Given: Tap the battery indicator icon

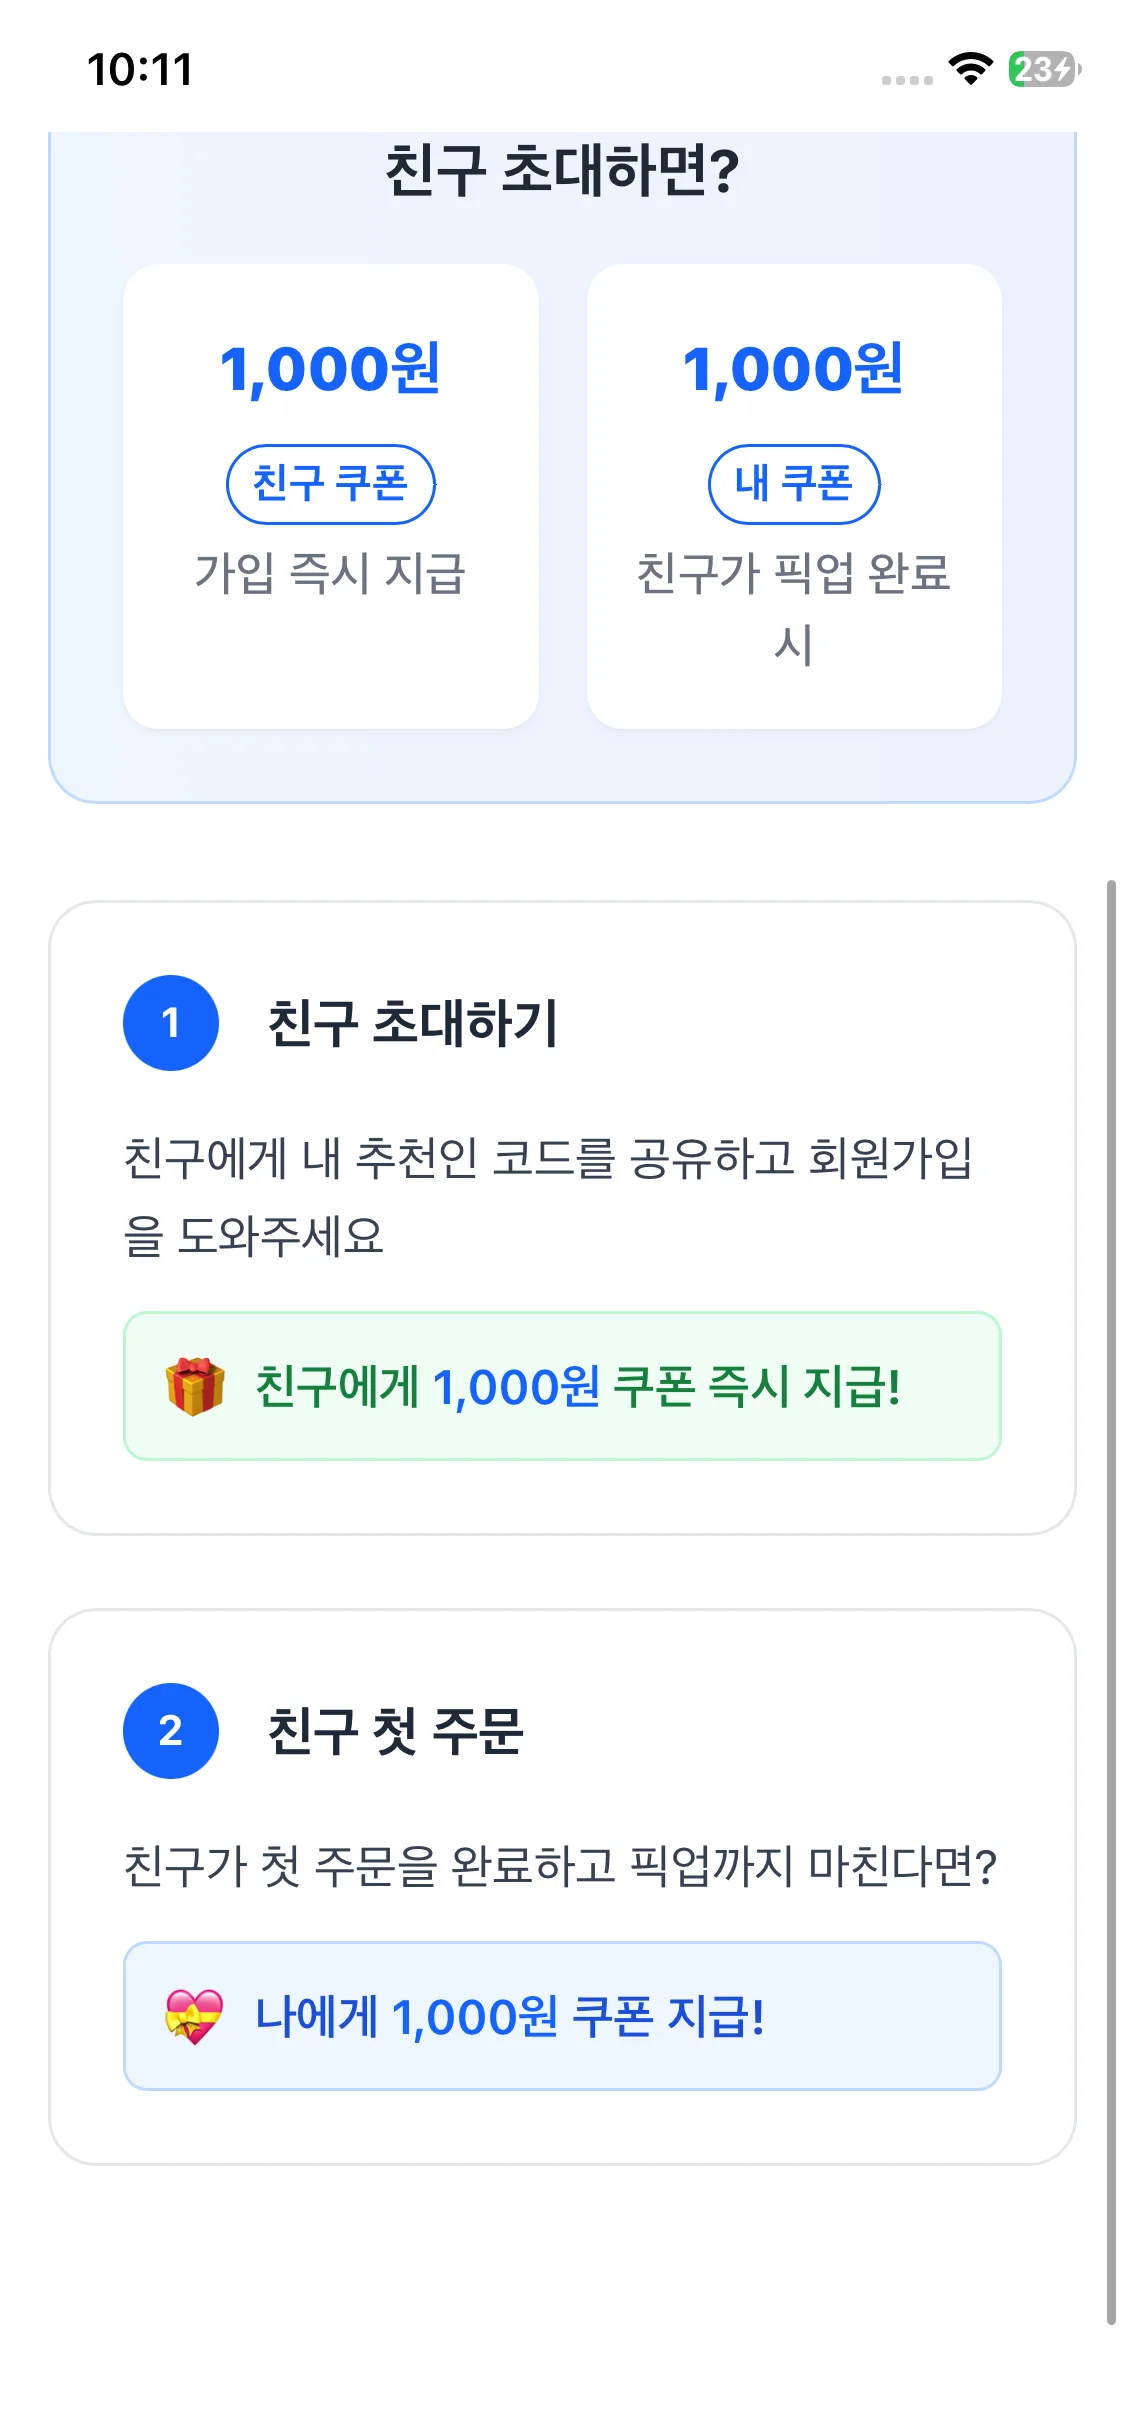Looking at the screenshot, I should 1043,69.
